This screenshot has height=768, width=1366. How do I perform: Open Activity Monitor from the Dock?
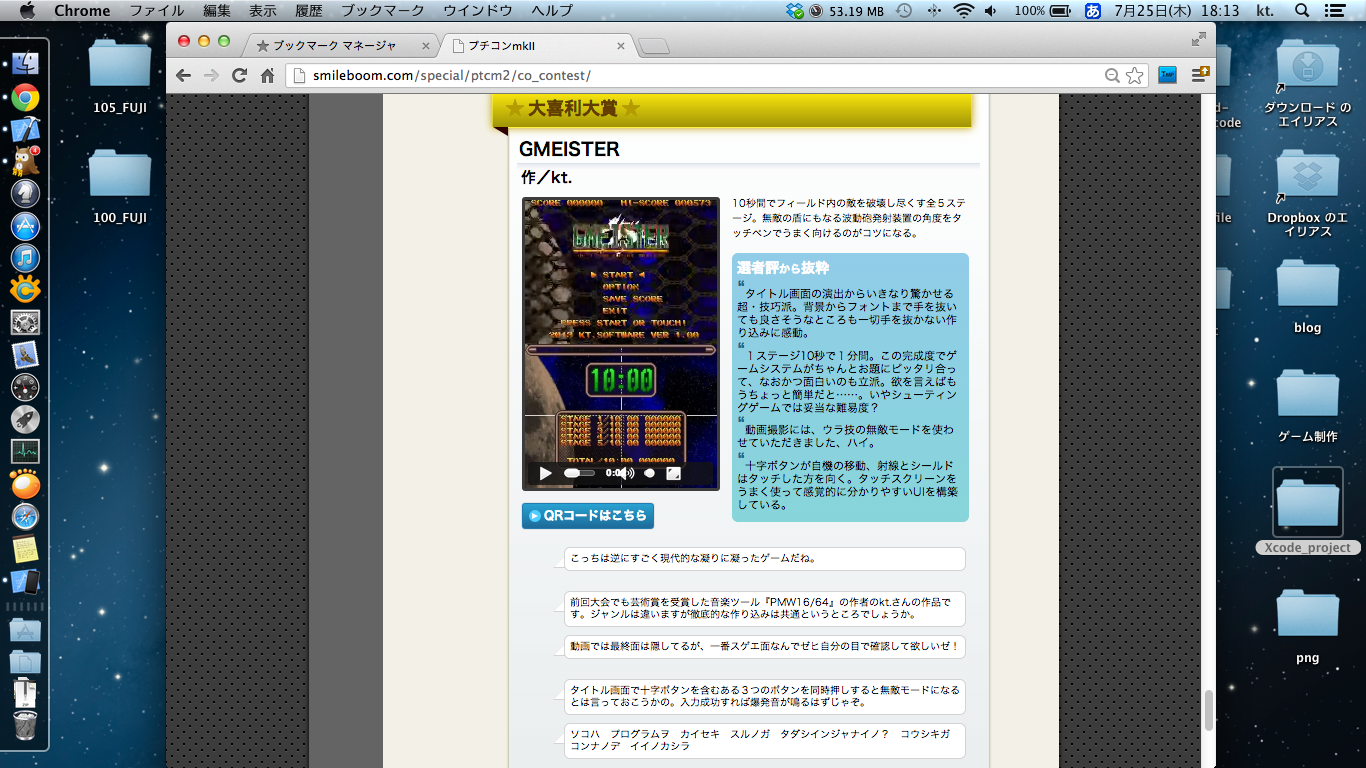coord(25,451)
